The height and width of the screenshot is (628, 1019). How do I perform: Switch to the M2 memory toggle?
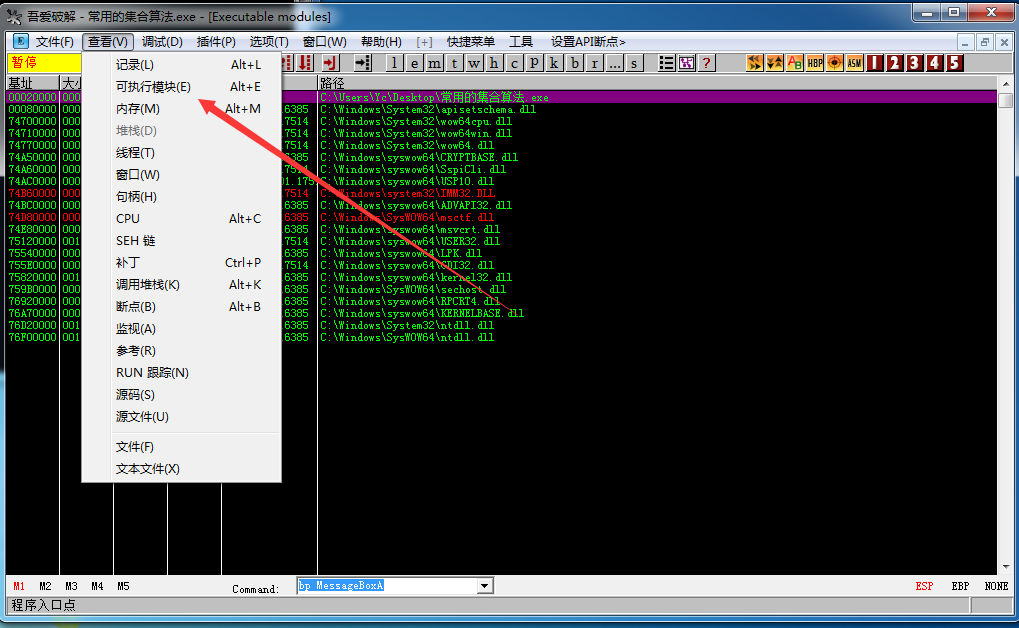coord(46,586)
